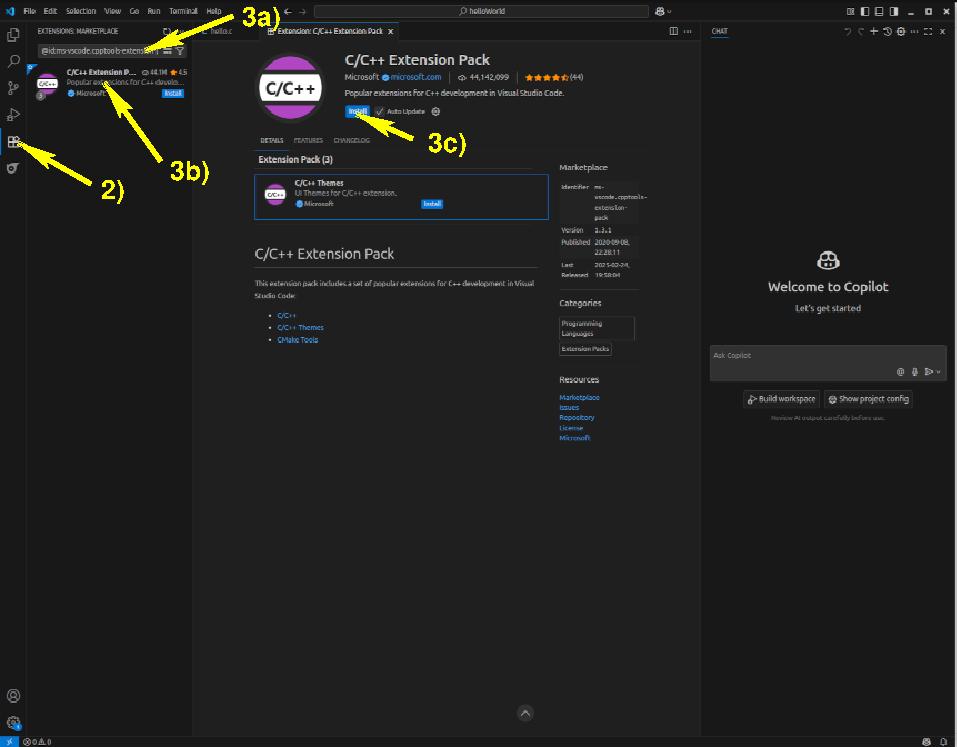
Task: Open chat settings gear in Chat panel header
Action: click(x=901, y=31)
